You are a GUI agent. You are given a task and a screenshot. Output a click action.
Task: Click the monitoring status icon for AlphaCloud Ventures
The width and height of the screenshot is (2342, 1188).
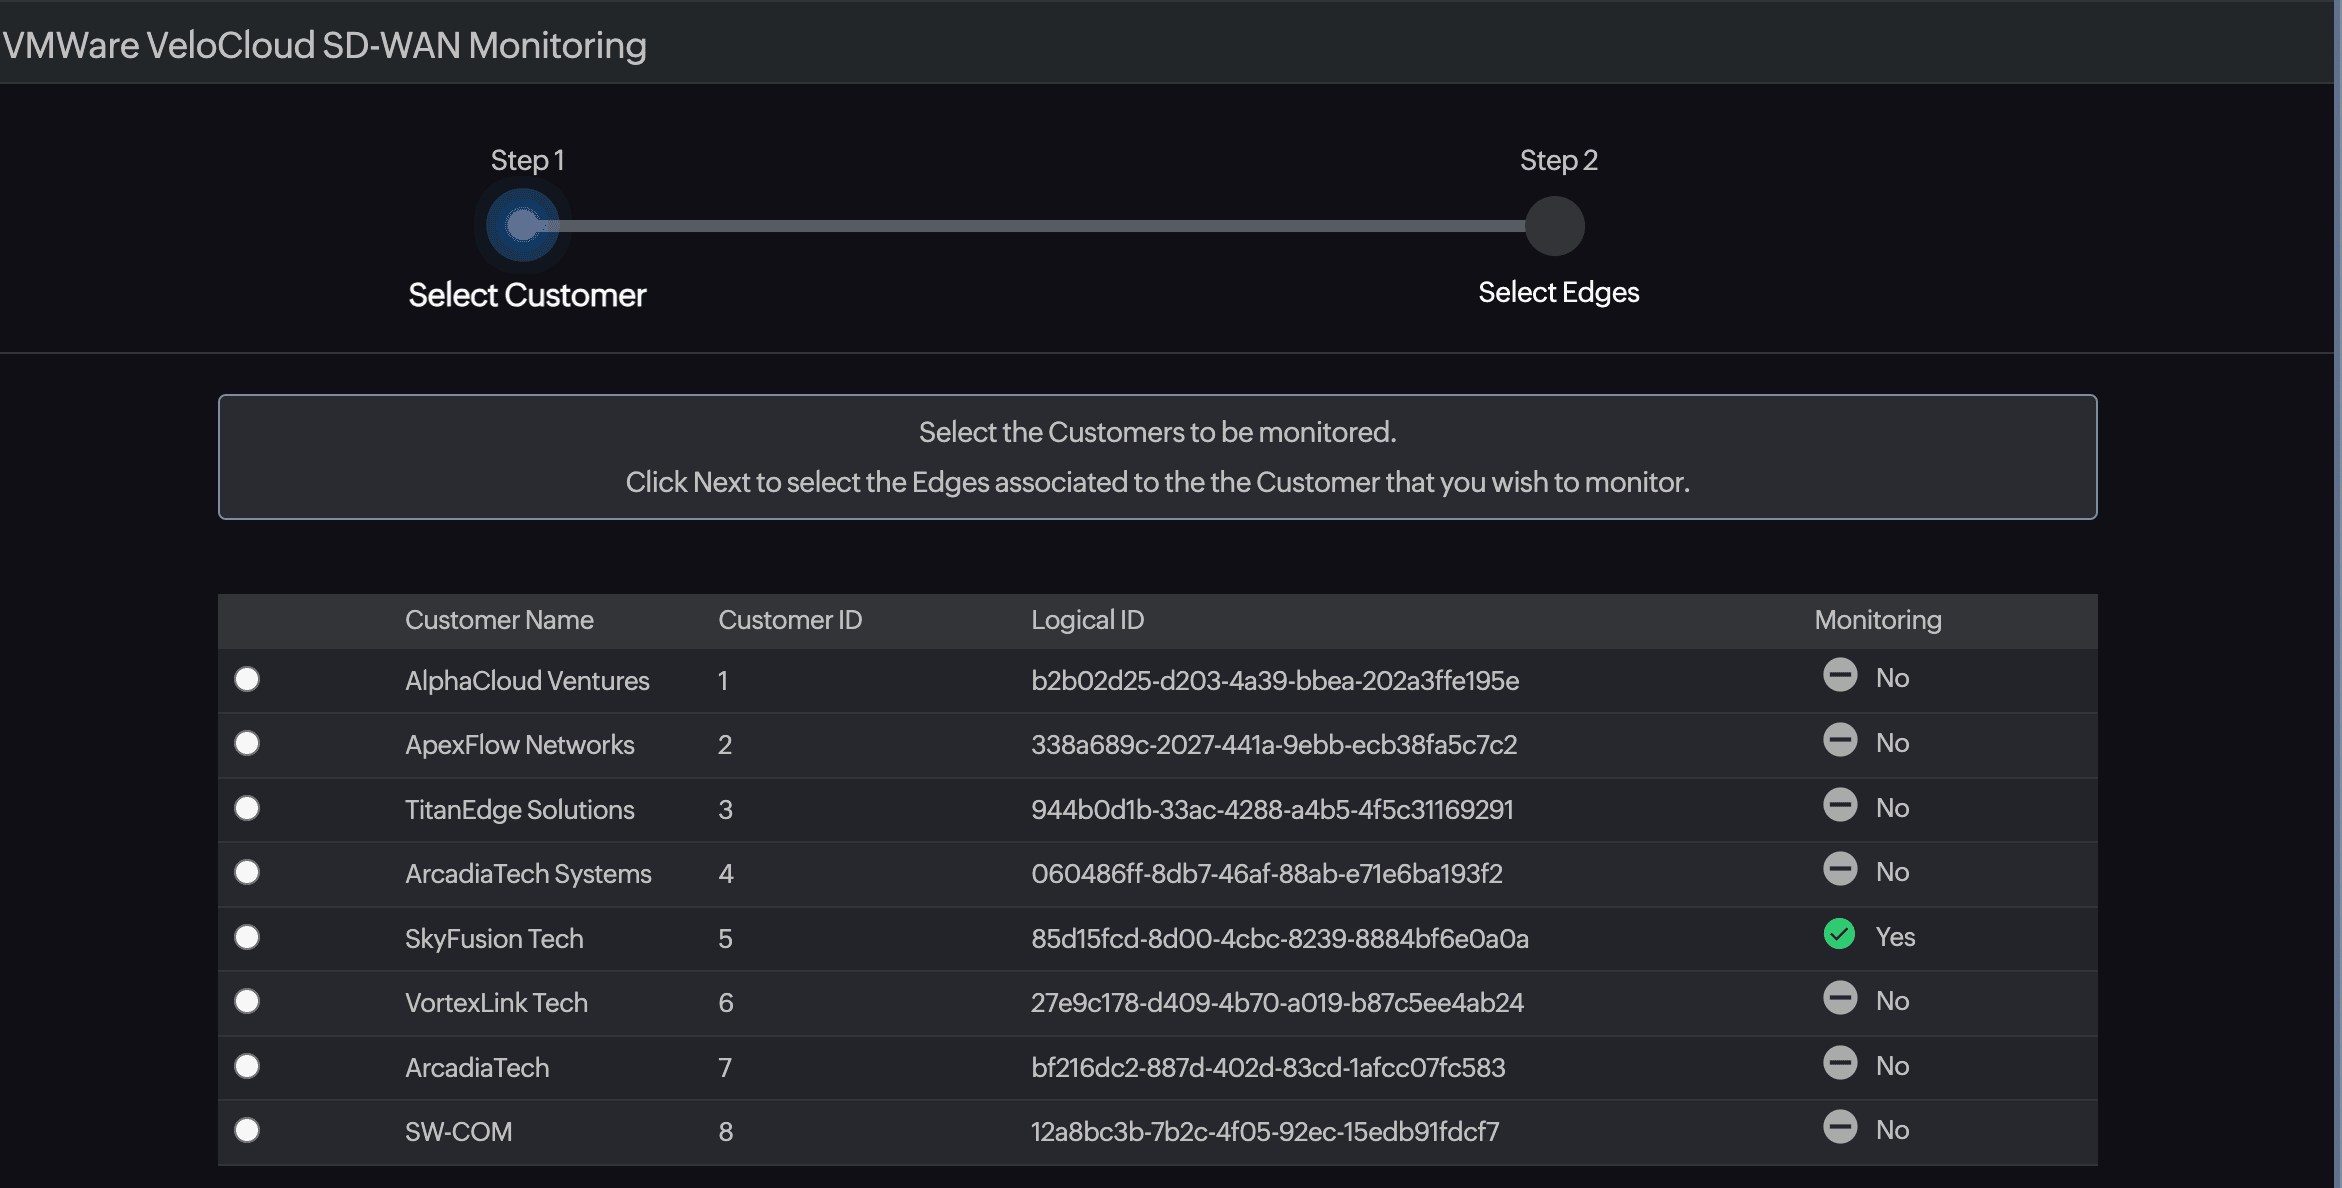1841,675
